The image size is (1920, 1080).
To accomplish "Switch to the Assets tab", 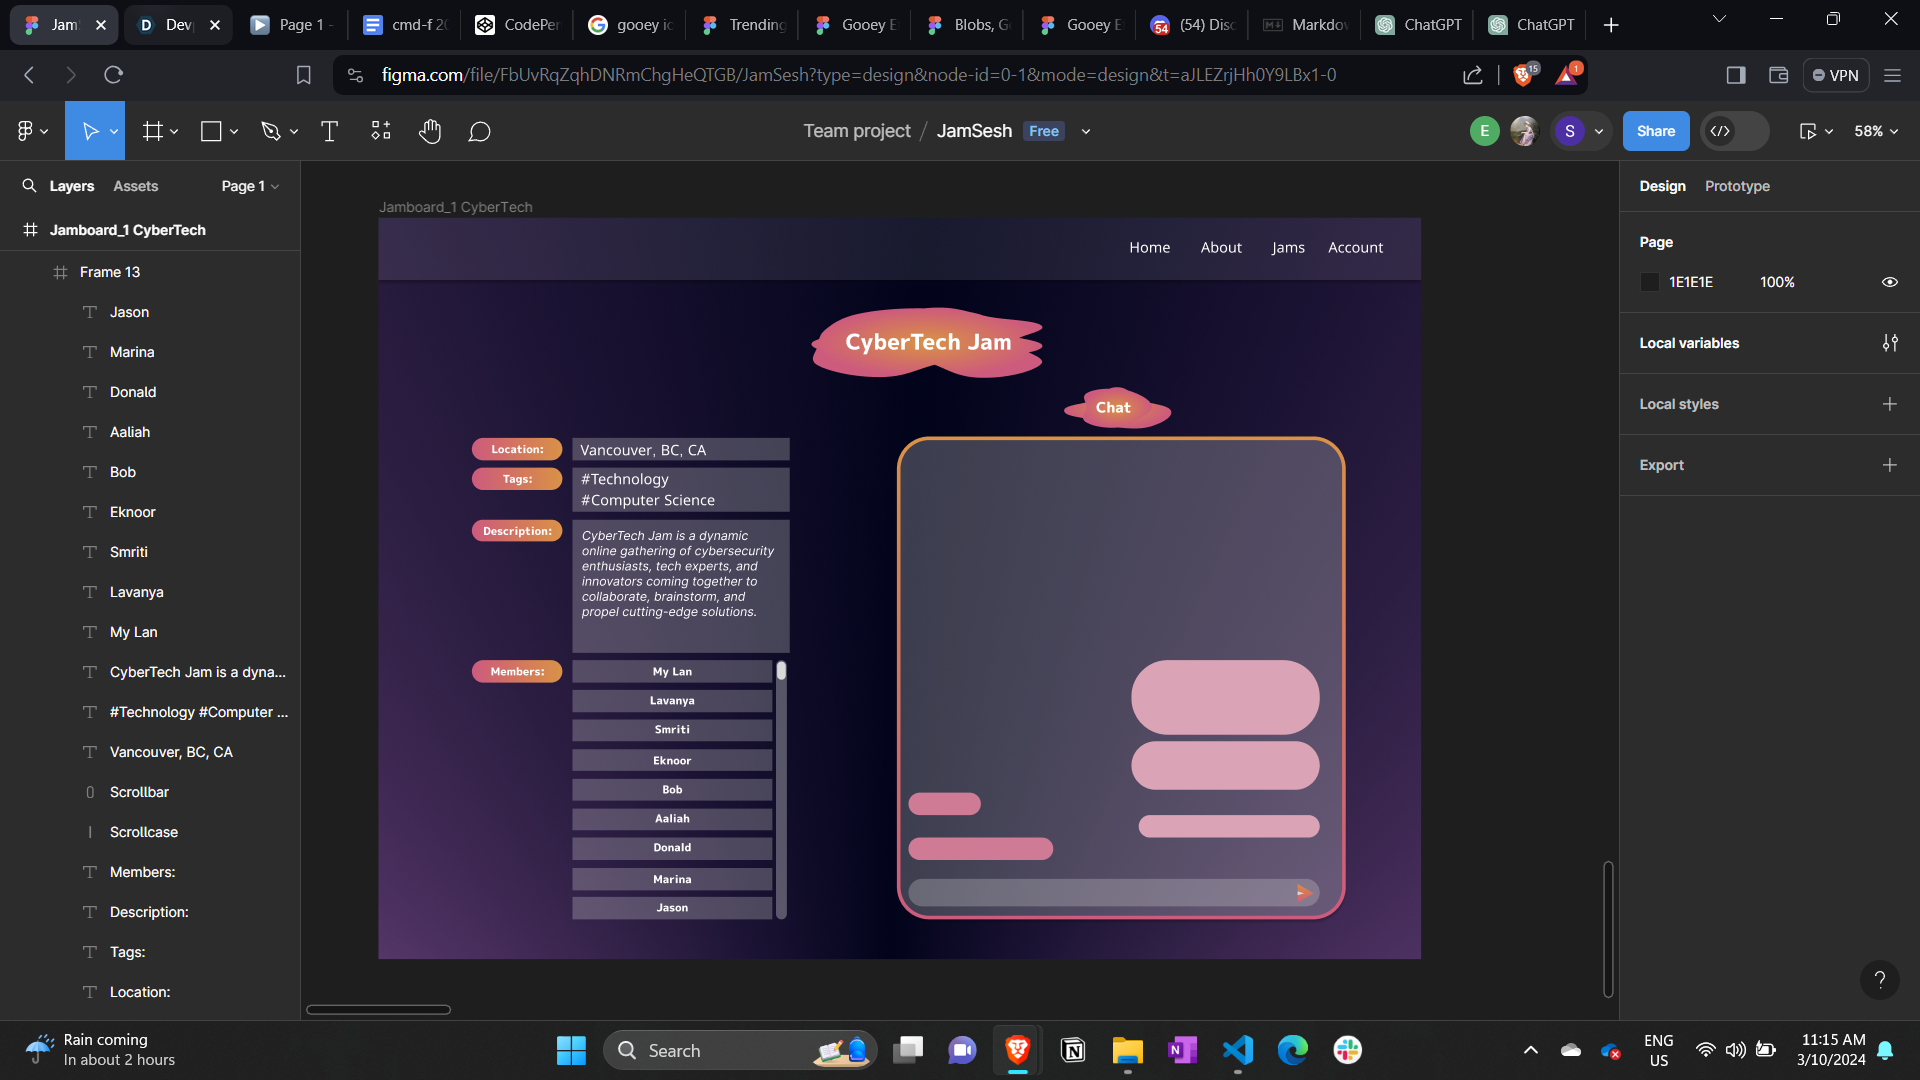I will [x=135, y=186].
